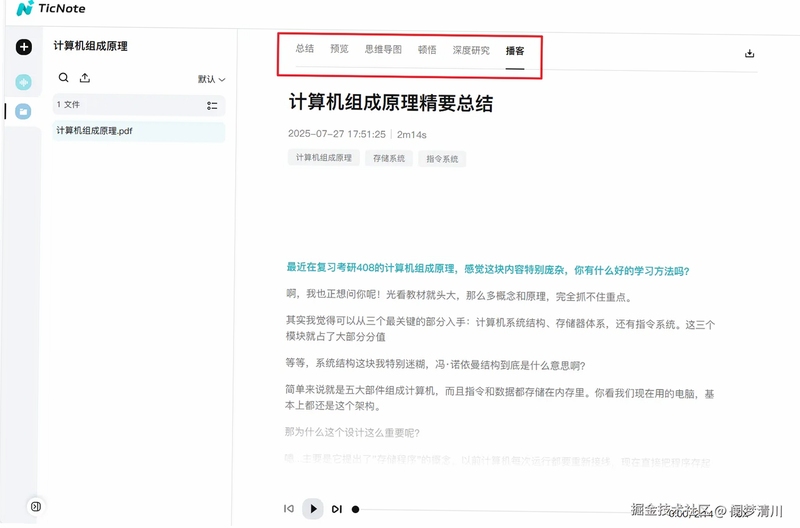Click the 计算机组成原理 project title
This screenshot has width=800, height=528.
tap(91, 46)
